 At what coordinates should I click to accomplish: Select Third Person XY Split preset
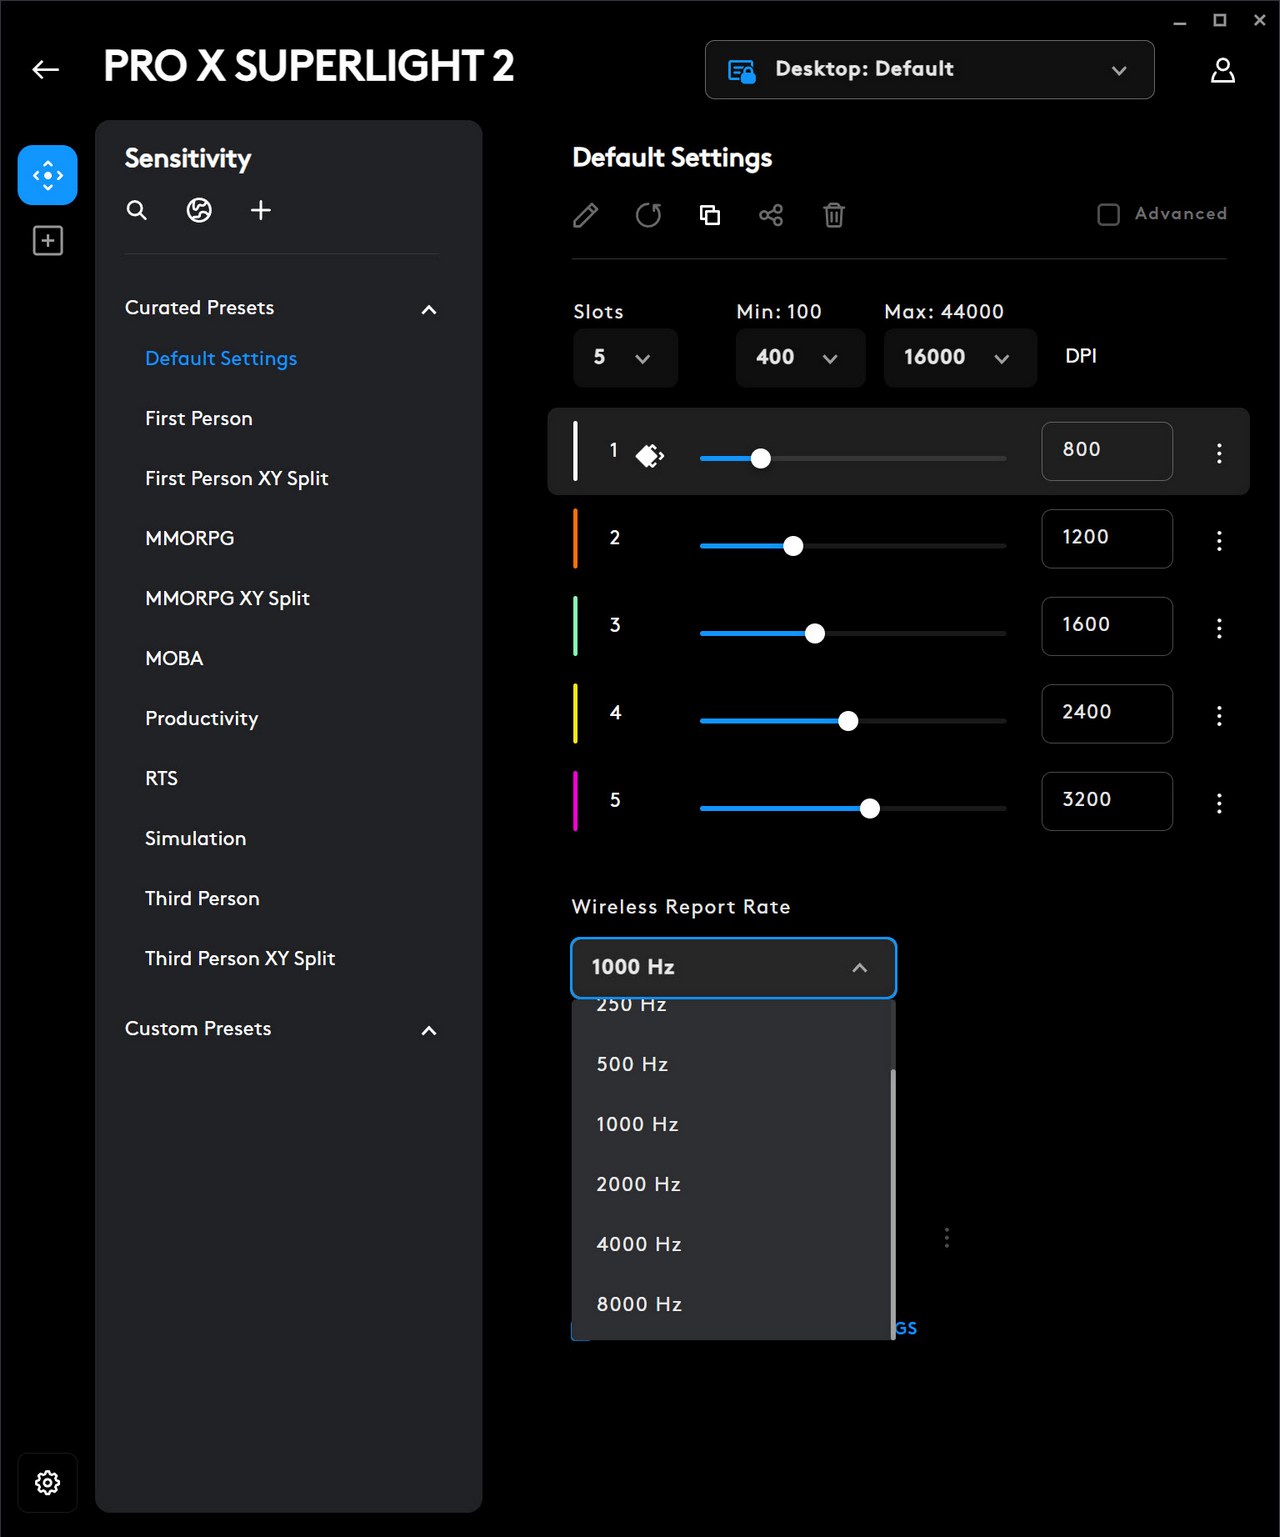[x=240, y=958]
